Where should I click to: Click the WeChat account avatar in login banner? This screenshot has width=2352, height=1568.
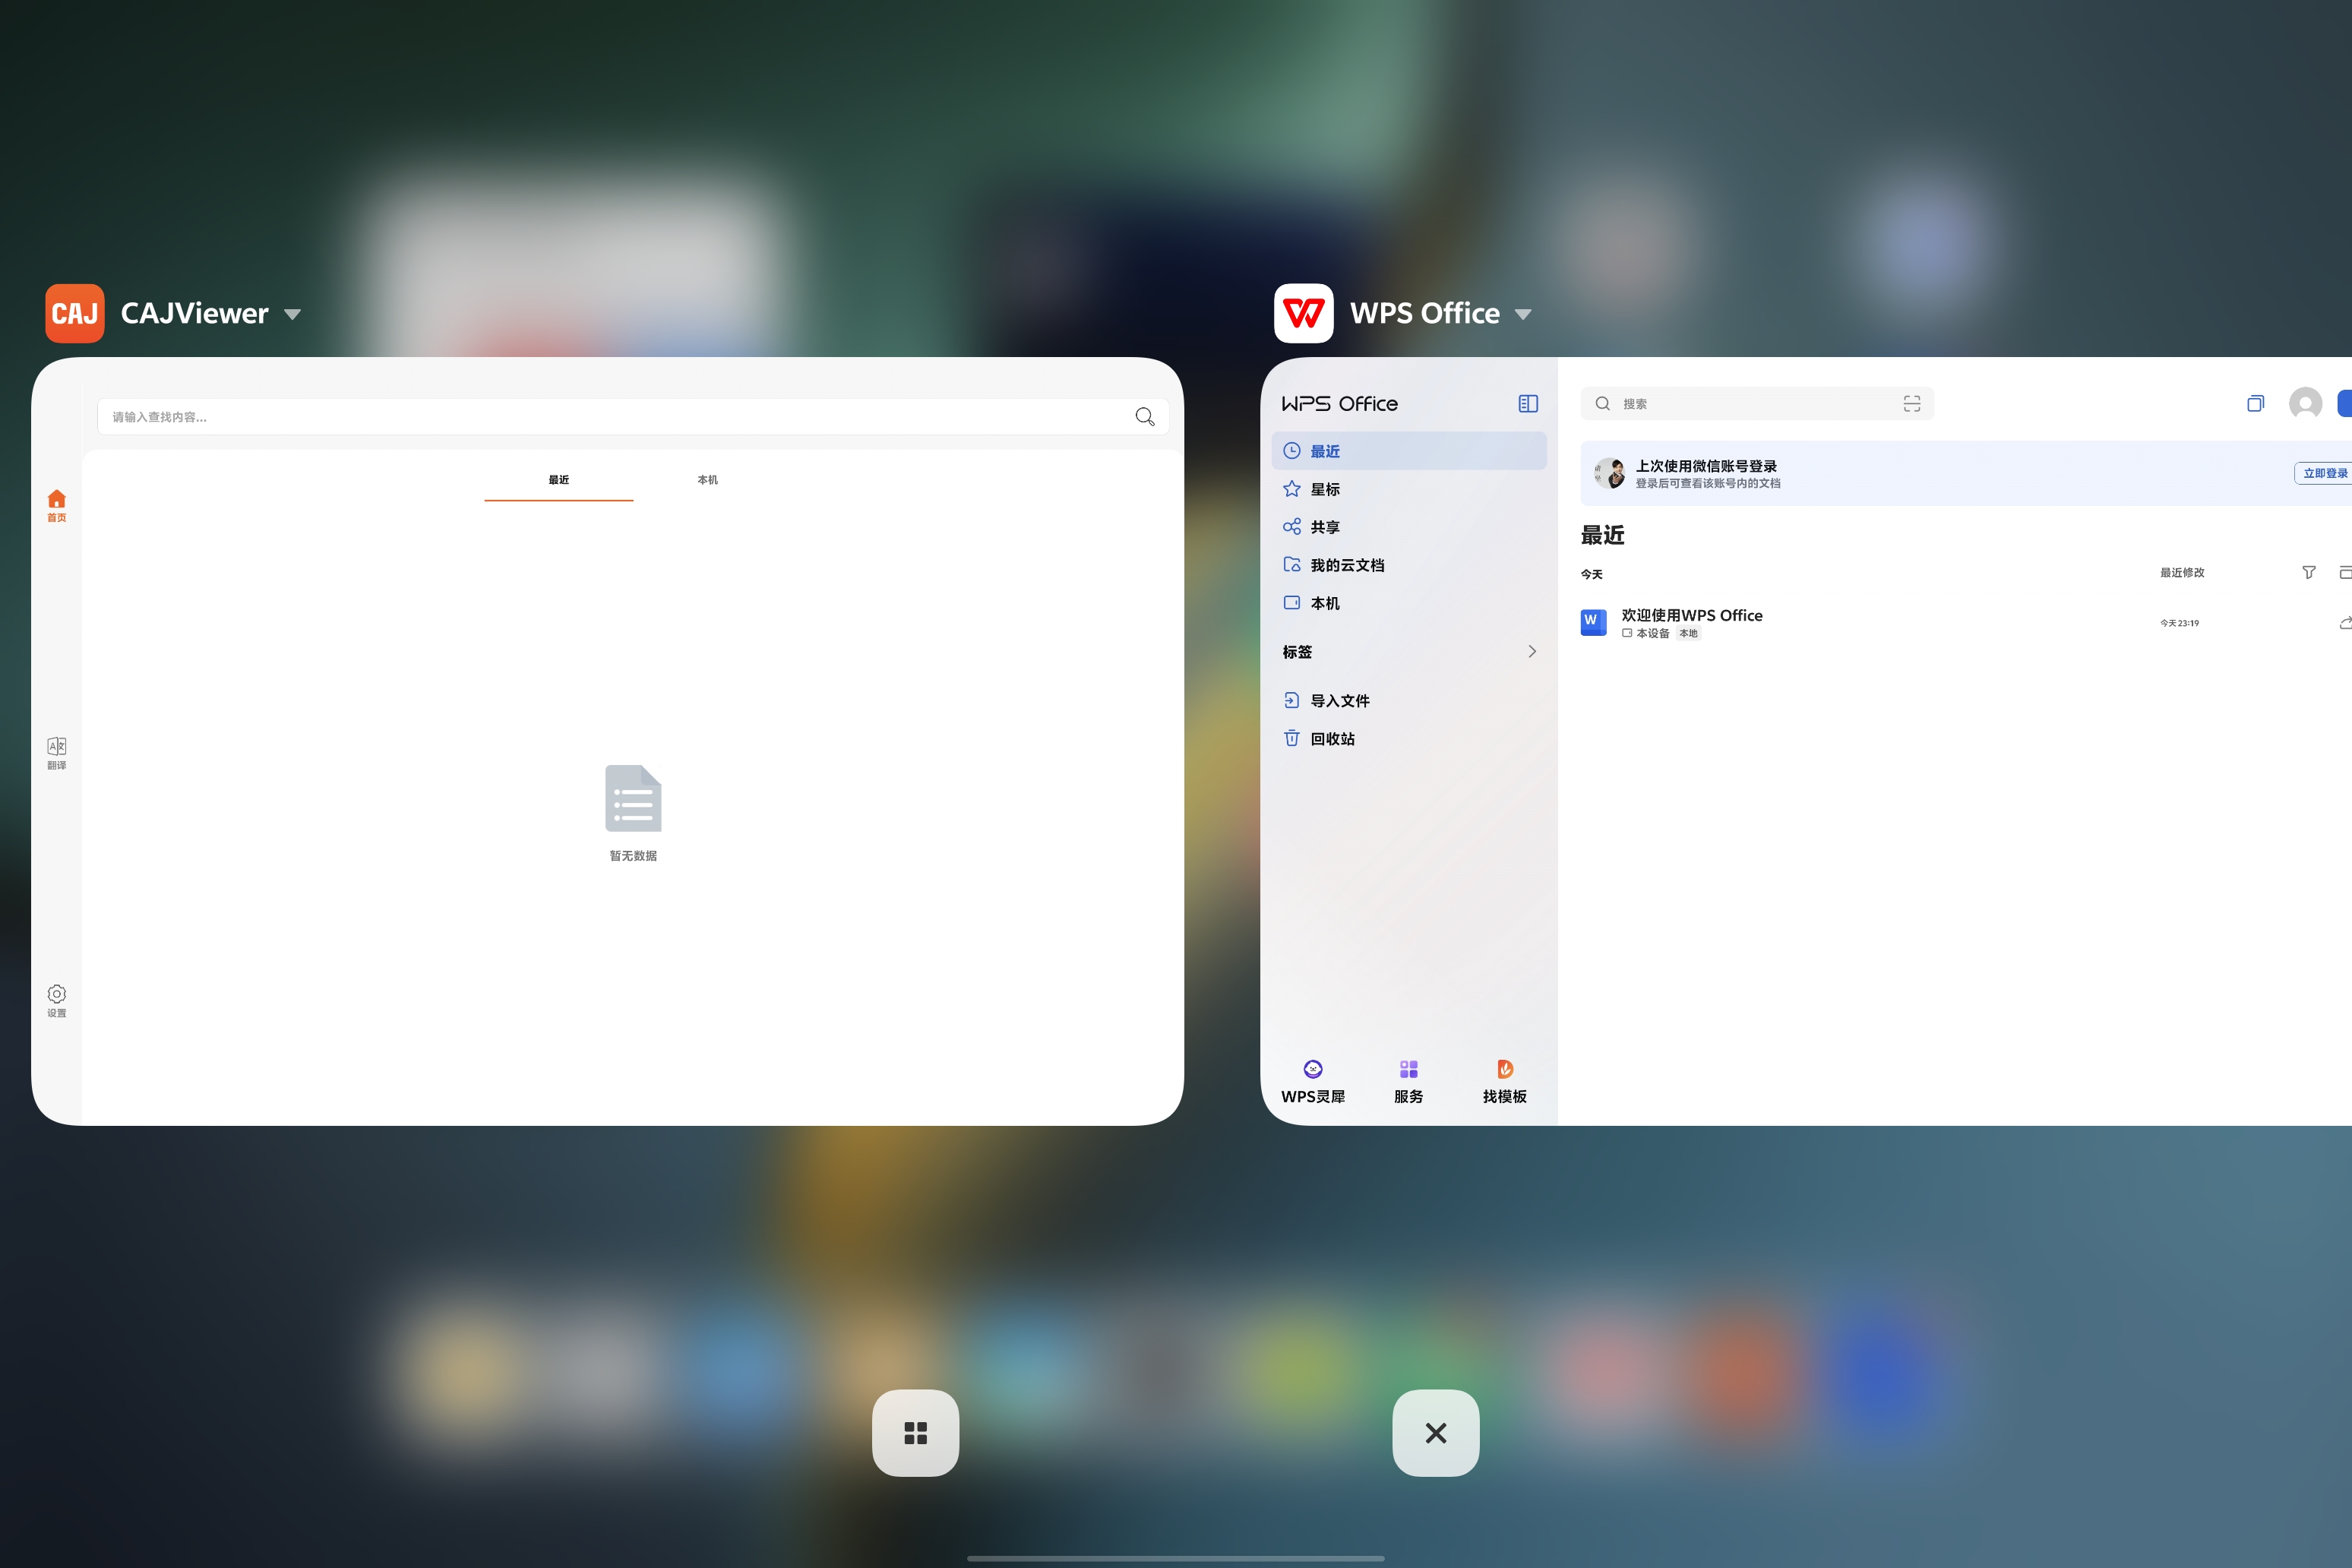tap(1610, 473)
